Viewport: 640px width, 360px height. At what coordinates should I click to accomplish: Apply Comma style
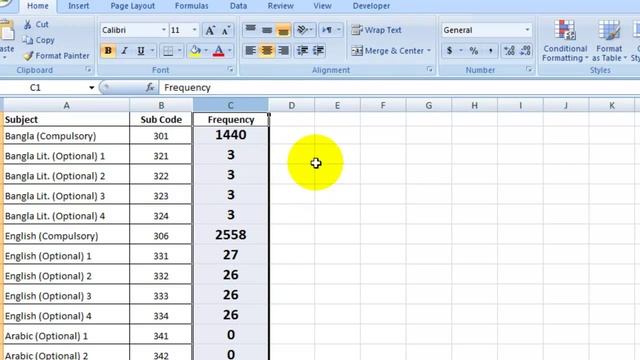click(x=490, y=51)
